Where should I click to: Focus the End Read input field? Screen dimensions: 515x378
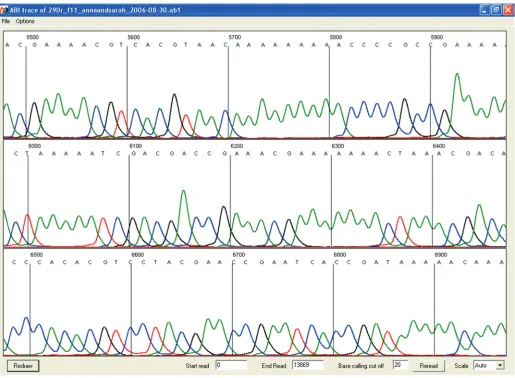point(307,365)
